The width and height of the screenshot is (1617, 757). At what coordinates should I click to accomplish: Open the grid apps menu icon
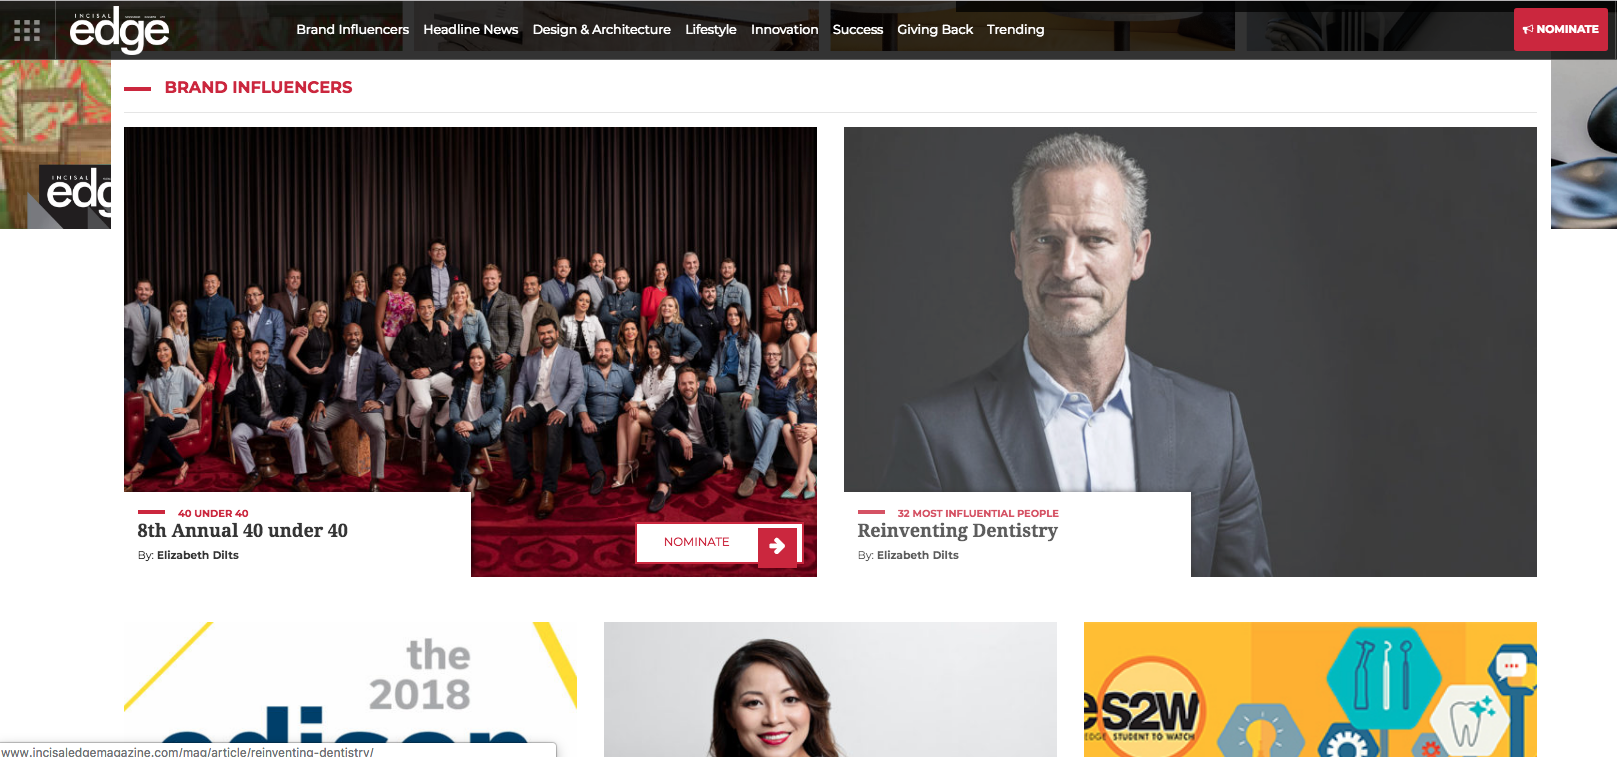27,30
